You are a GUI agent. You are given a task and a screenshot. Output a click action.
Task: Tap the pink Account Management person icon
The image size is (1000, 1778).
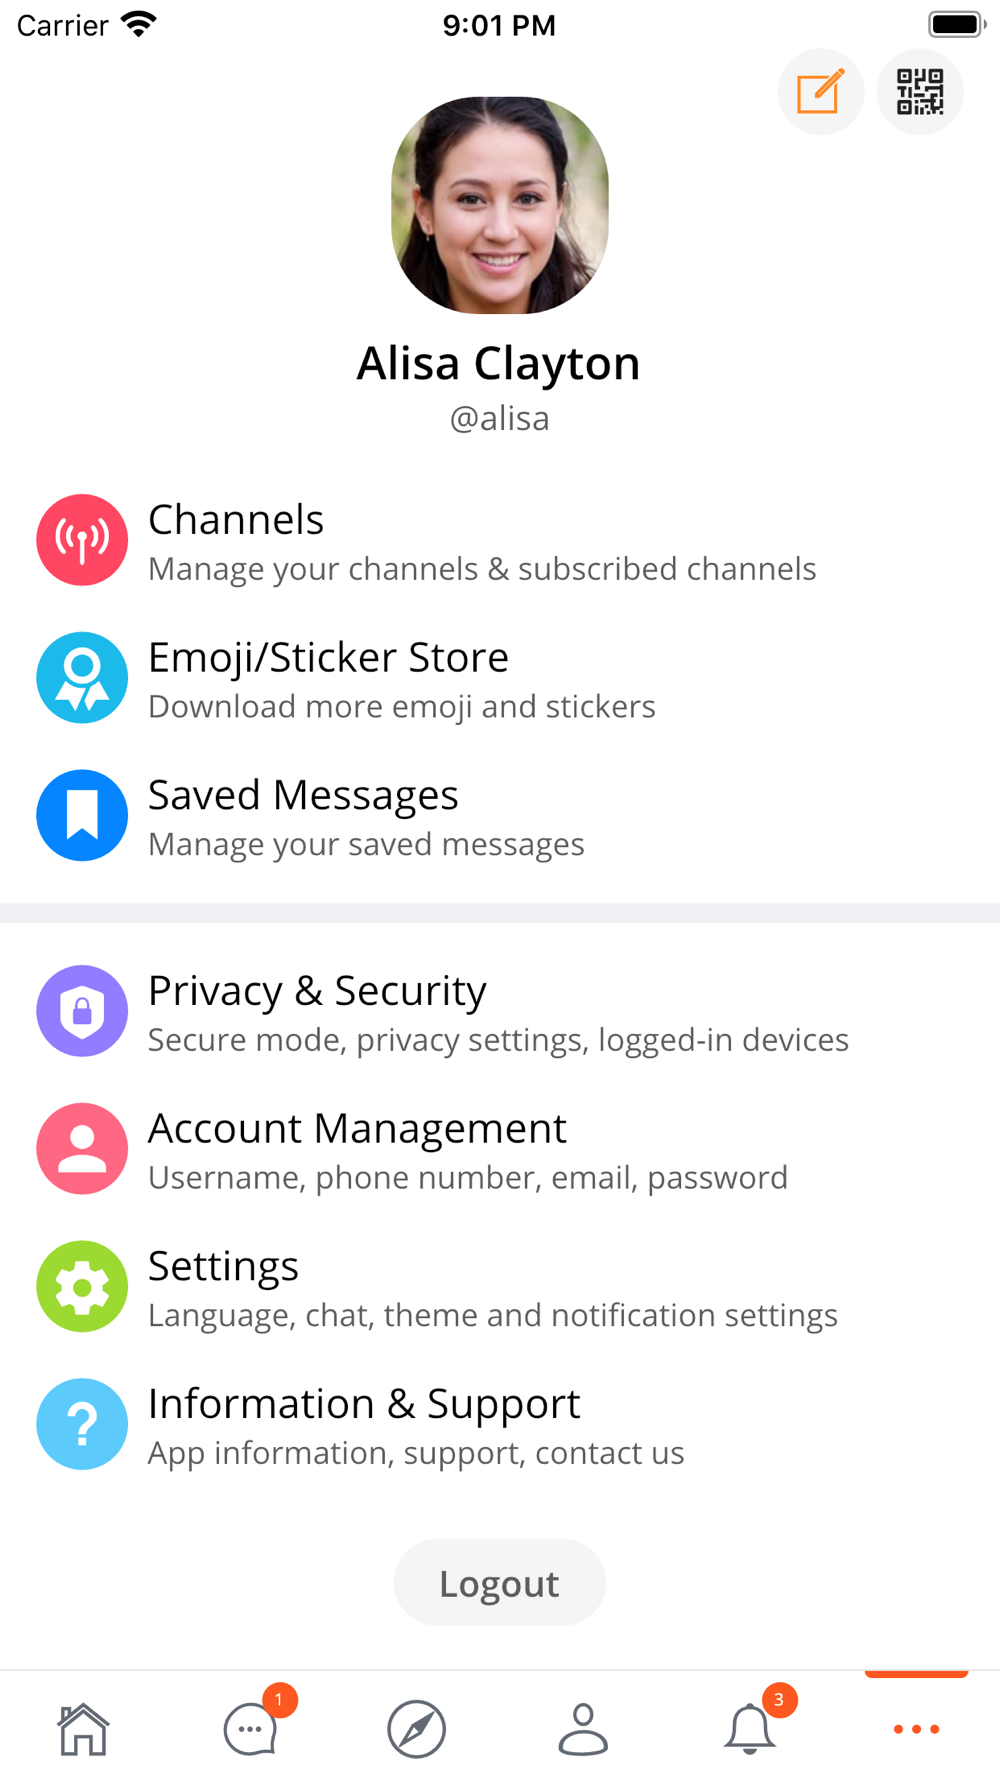(x=82, y=1149)
